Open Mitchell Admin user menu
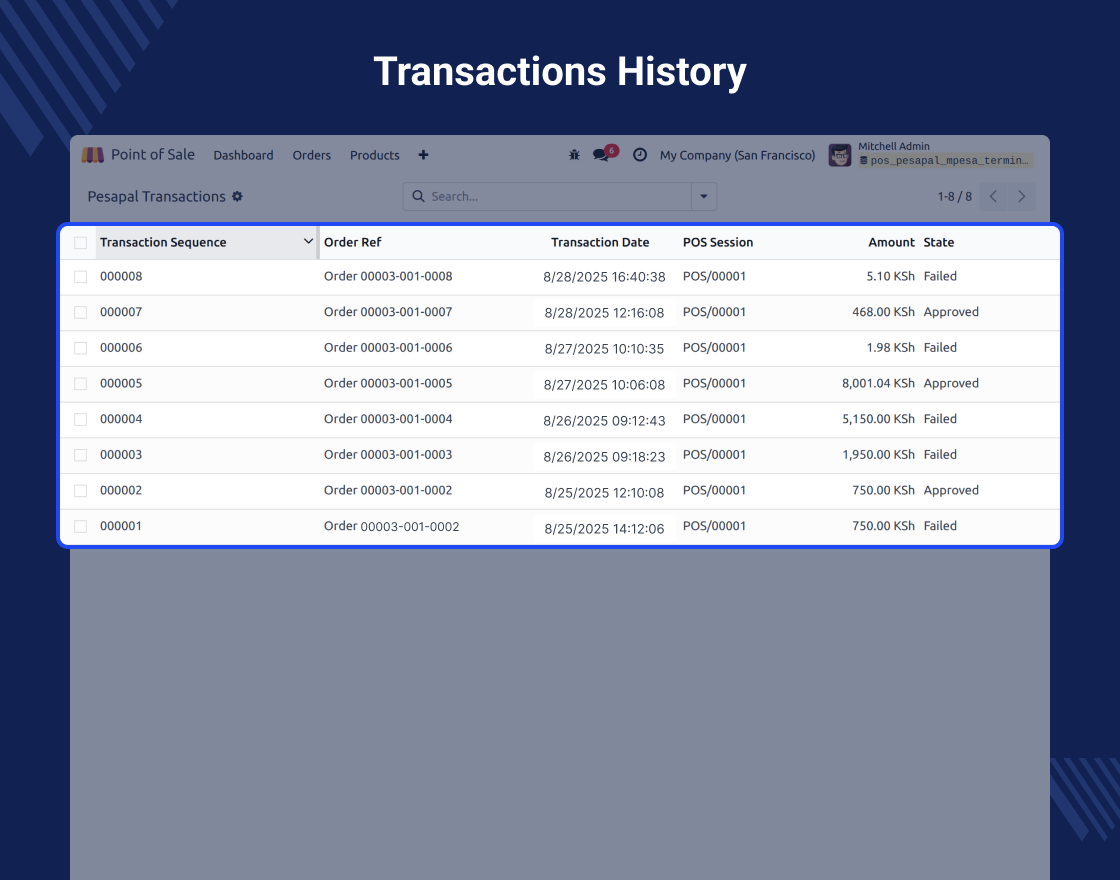 931,154
